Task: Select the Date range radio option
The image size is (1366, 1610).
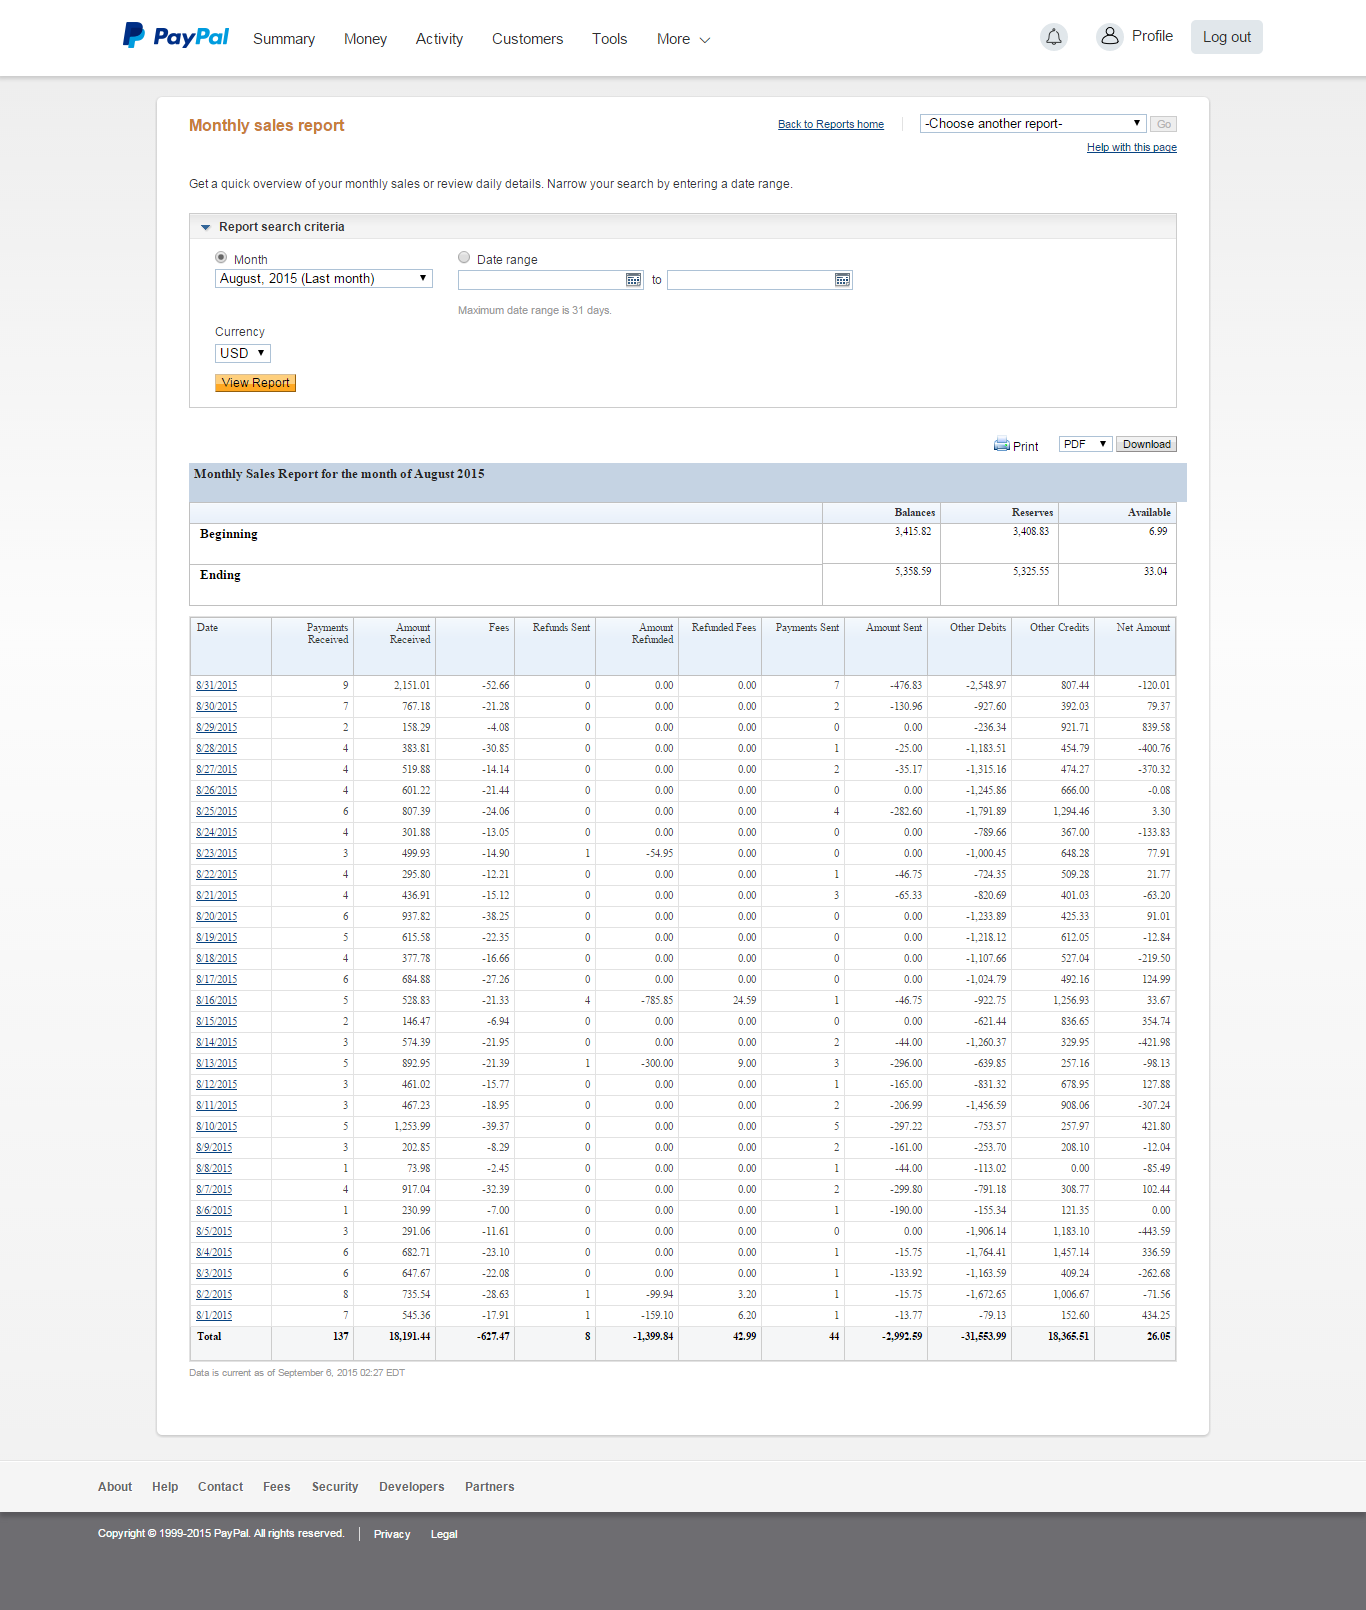Action: [x=464, y=258]
